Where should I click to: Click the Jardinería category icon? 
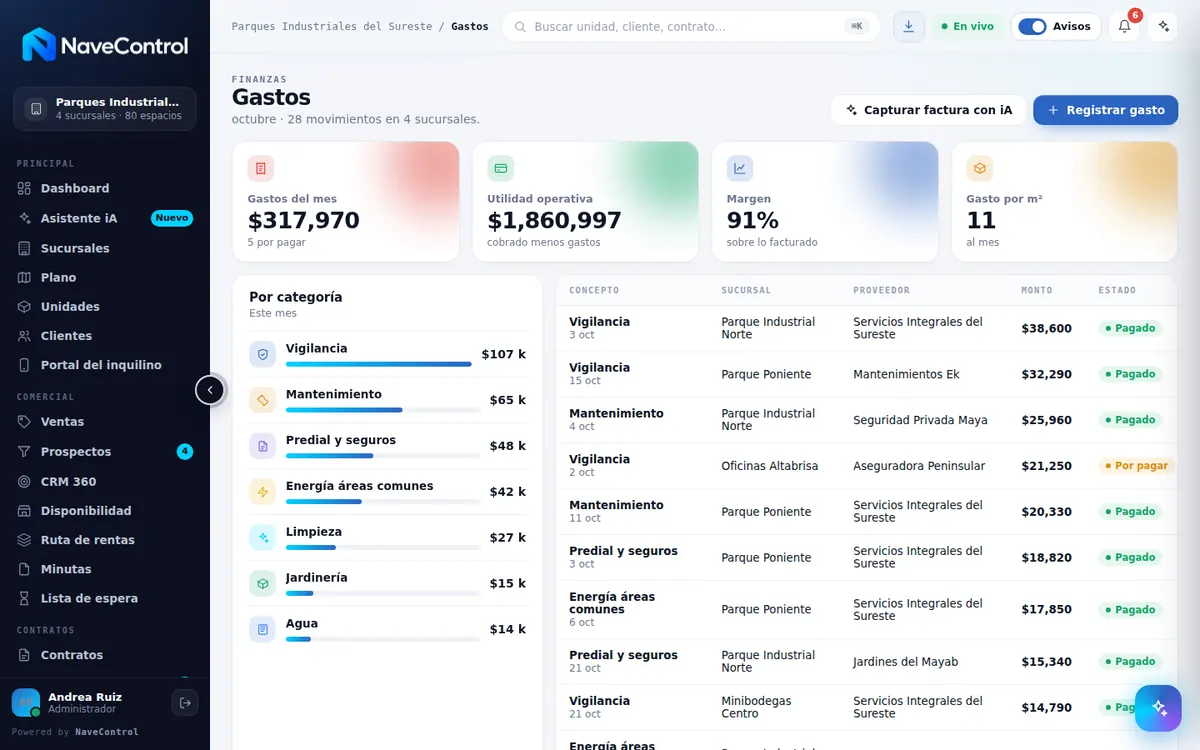pos(263,584)
